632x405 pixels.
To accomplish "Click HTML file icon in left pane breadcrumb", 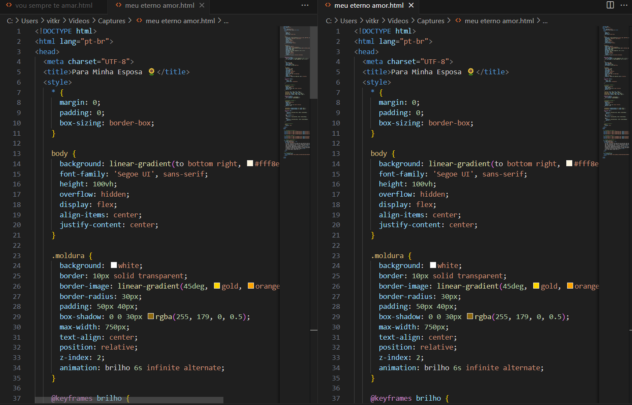I will pyautogui.click(x=139, y=21).
